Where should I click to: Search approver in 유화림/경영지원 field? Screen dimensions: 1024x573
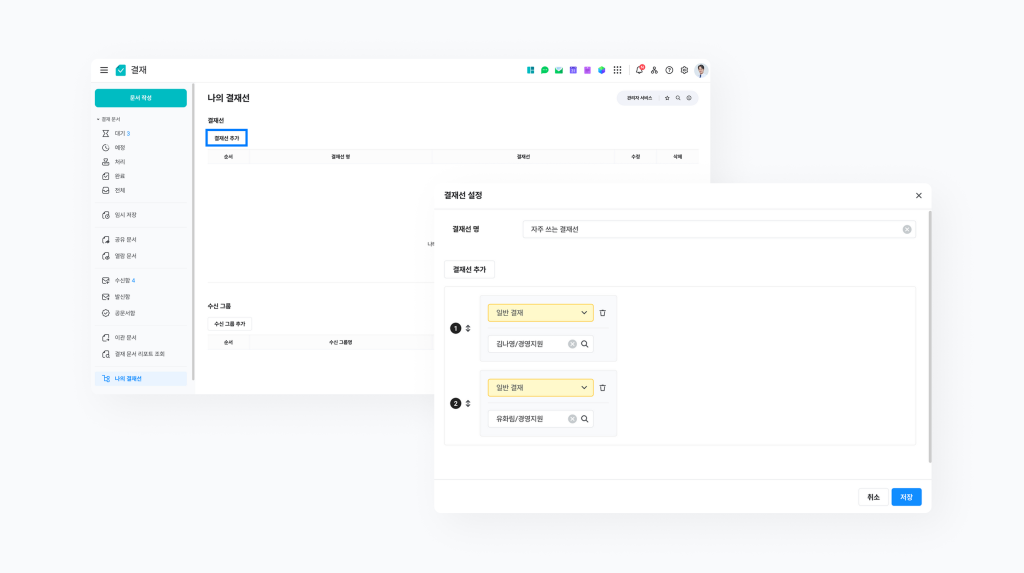[x=585, y=419]
